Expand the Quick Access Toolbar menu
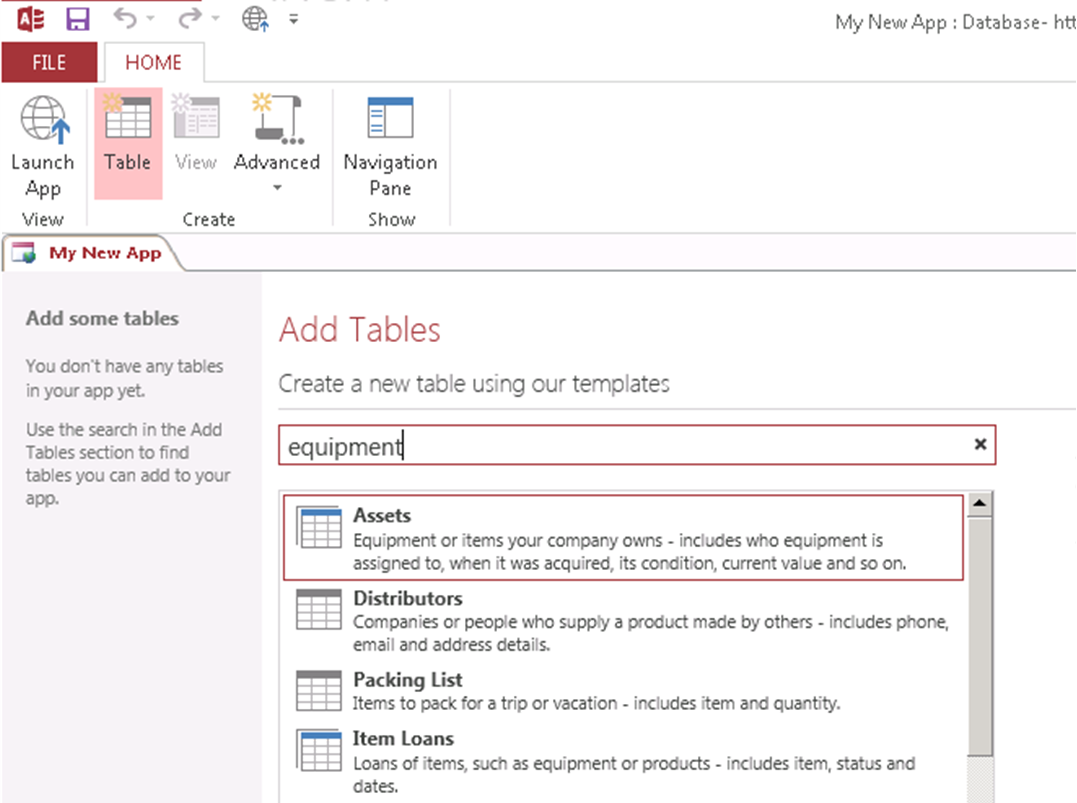 click(293, 20)
